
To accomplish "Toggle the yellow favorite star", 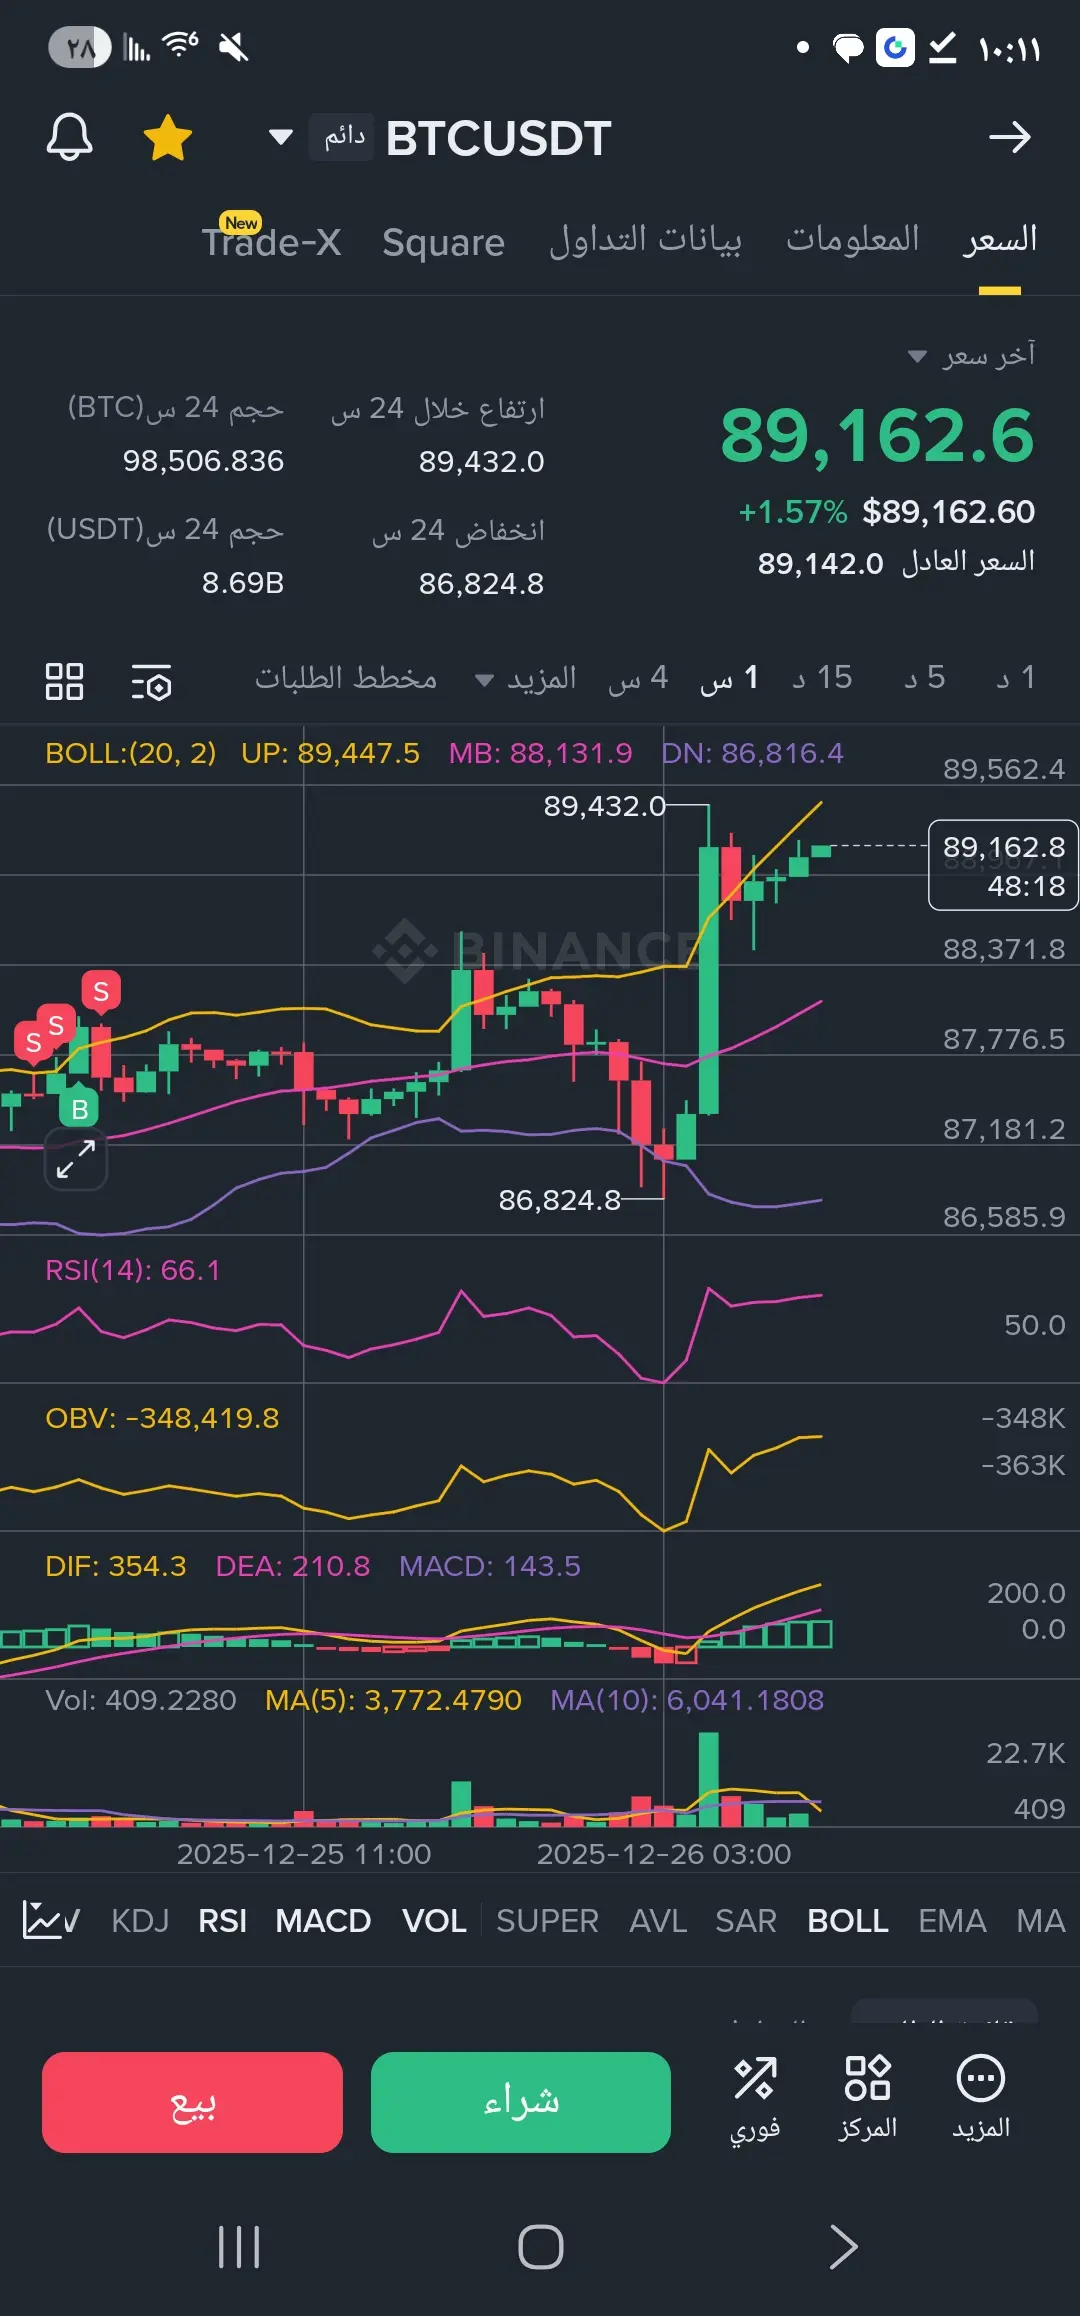I will [168, 137].
